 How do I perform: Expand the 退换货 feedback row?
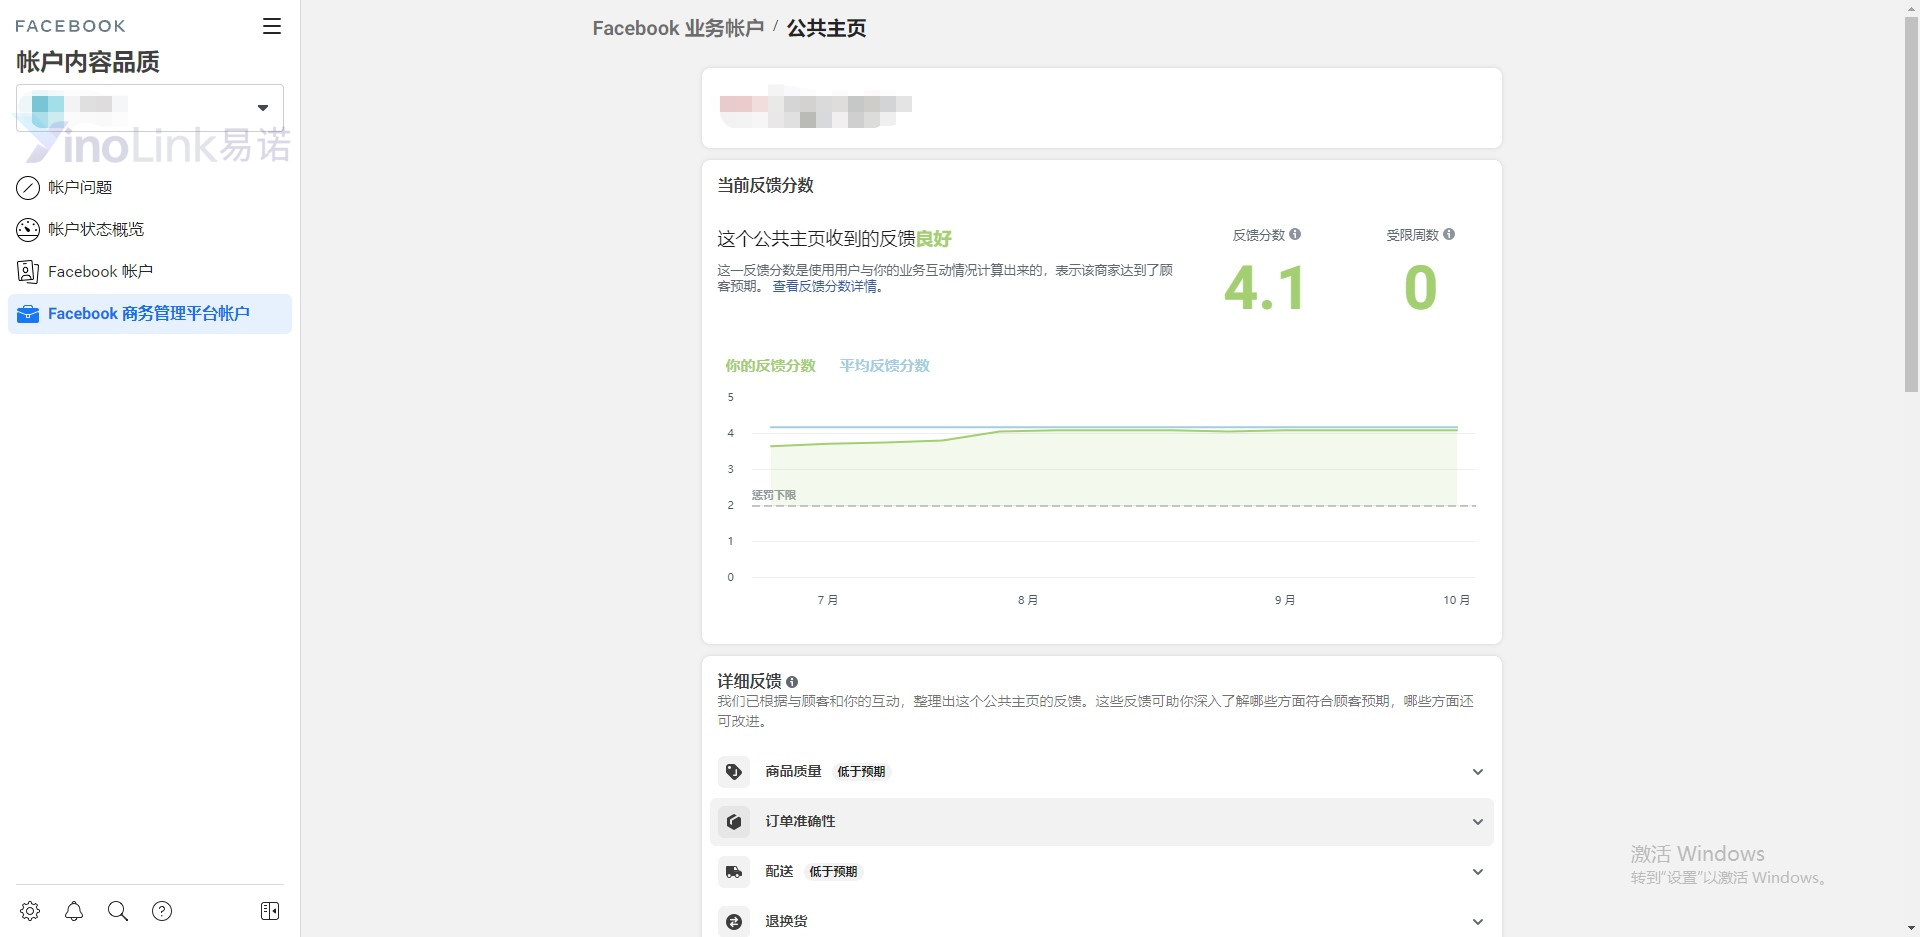[x=1102, y=920]
